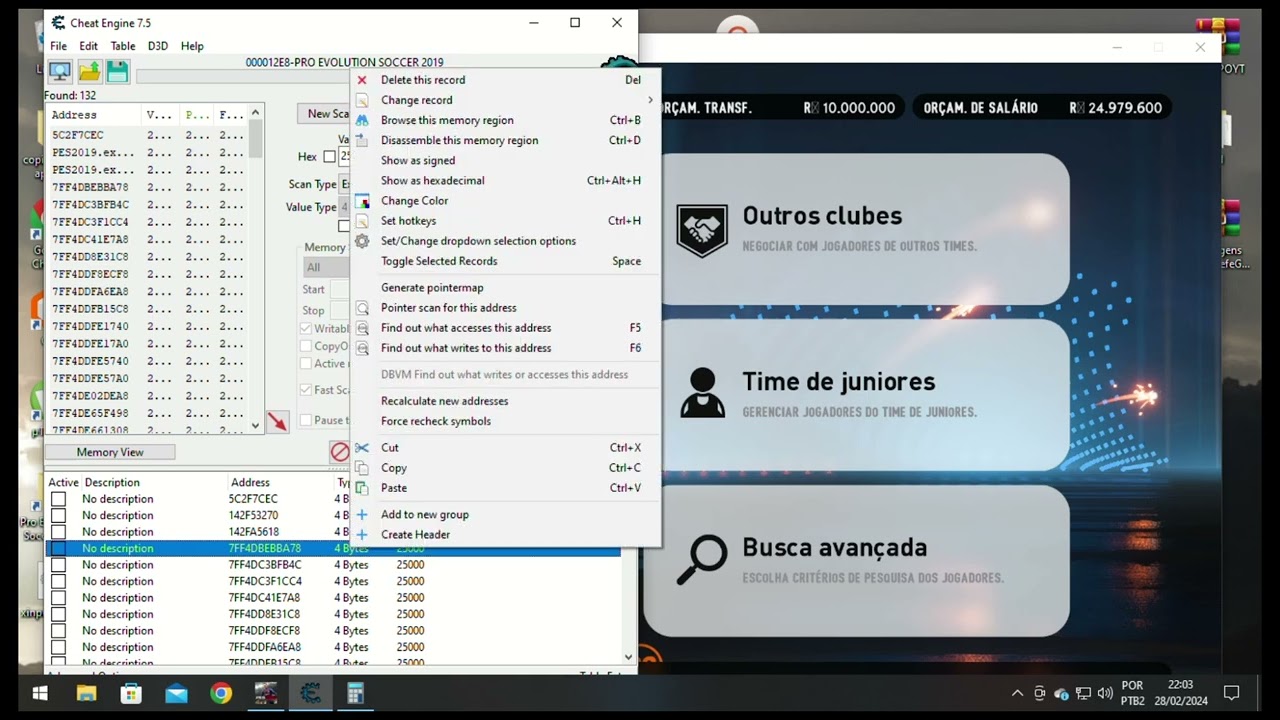This screenshot has width=1280, height=720.
Task: Click the Change Color palette icon
Action: (362, 201)
